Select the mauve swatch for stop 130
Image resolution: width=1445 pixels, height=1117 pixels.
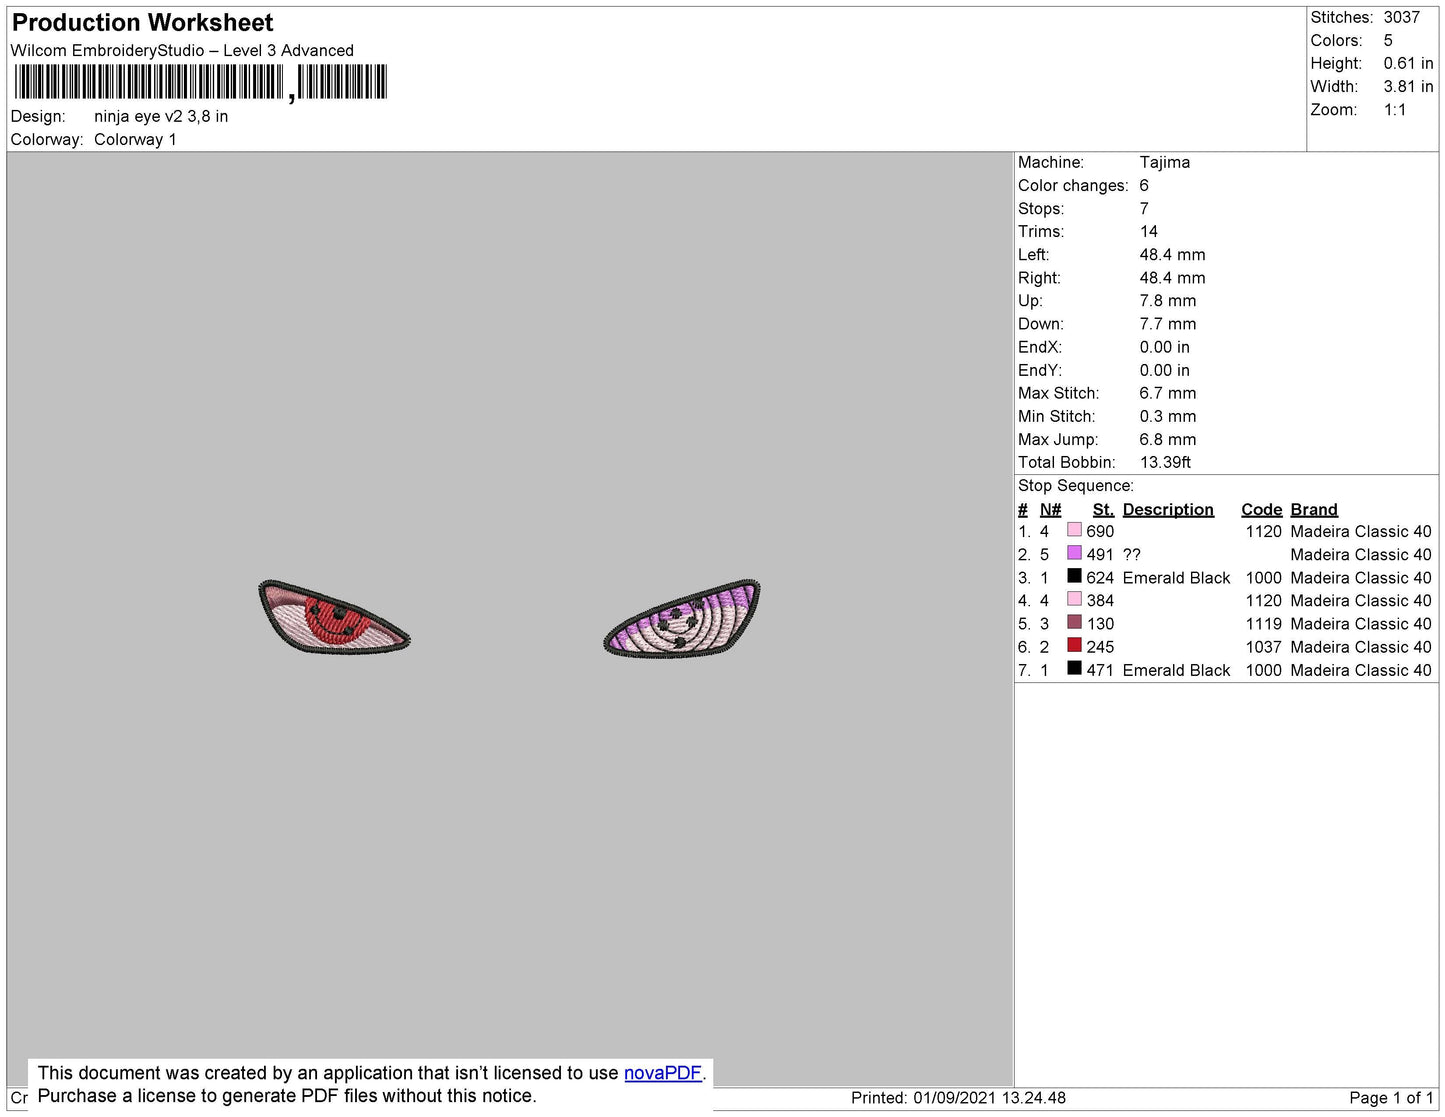(x=1074, y=622)
